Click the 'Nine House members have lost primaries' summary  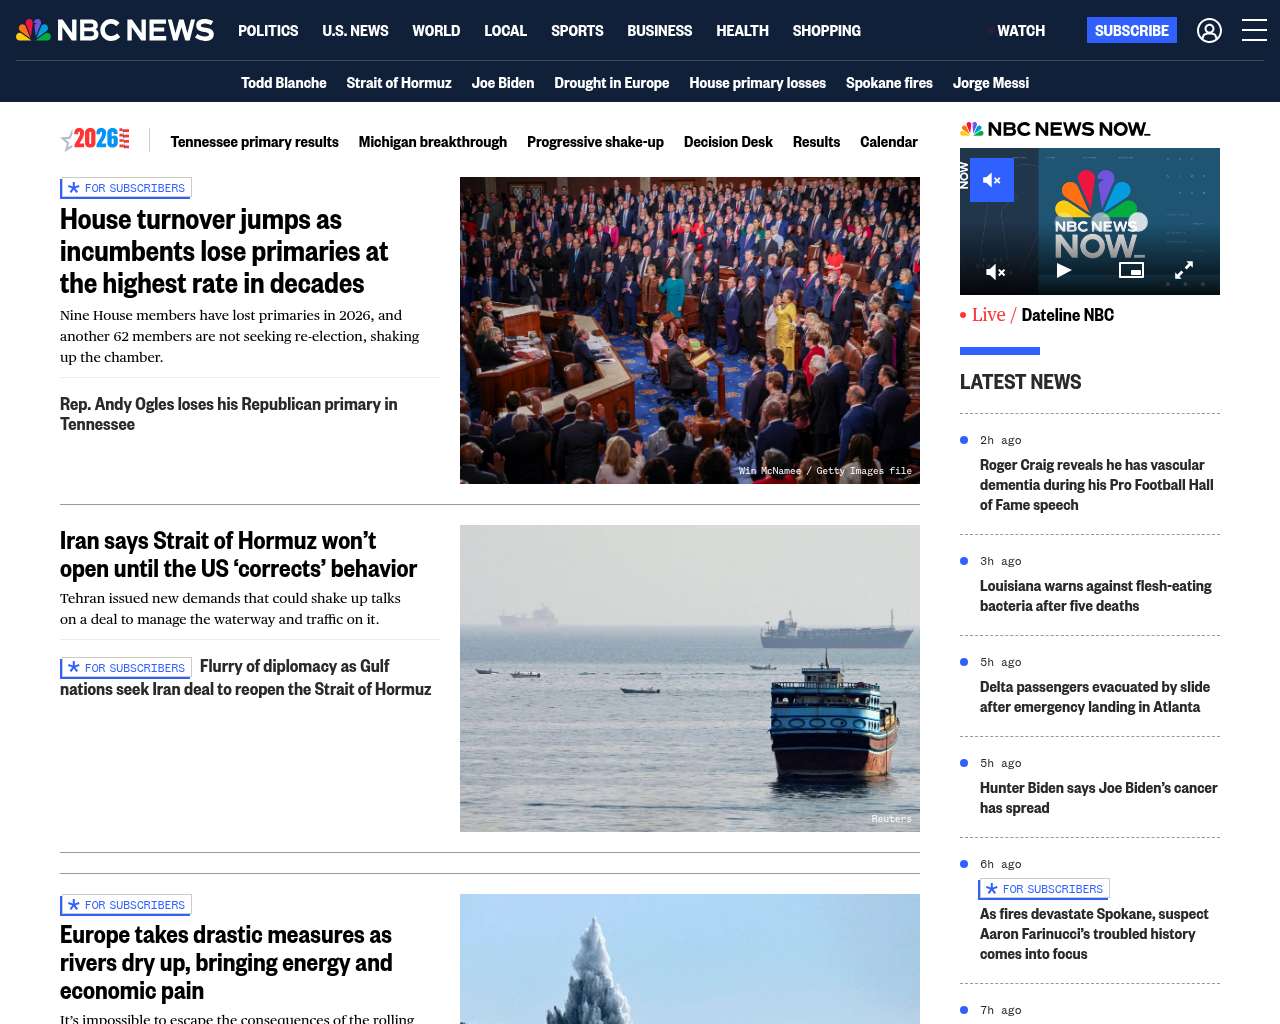coord(240,336)
